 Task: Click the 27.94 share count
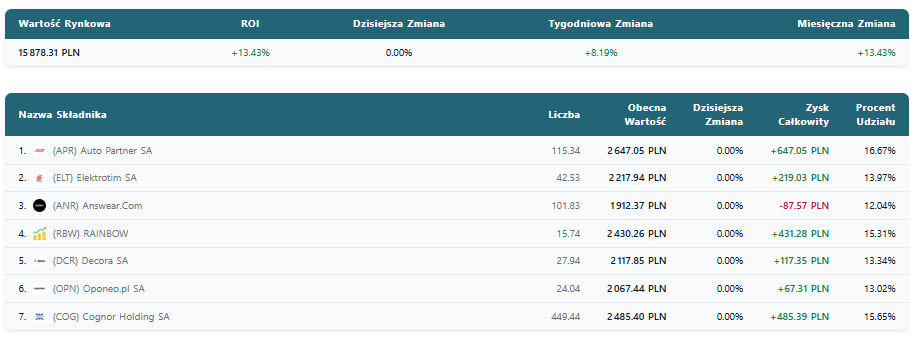click(x=568, y=261)
